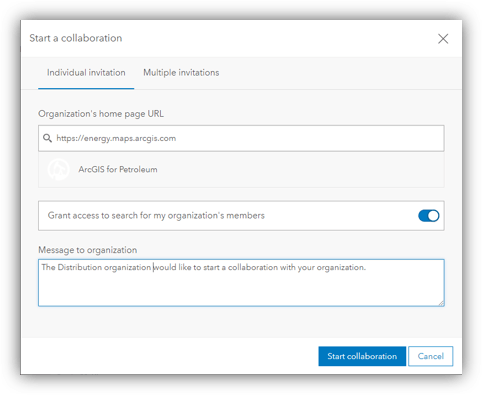Screen dimensions: 482x395
Task: Switch to Individual invitation tab
Action: click(86, 73)
